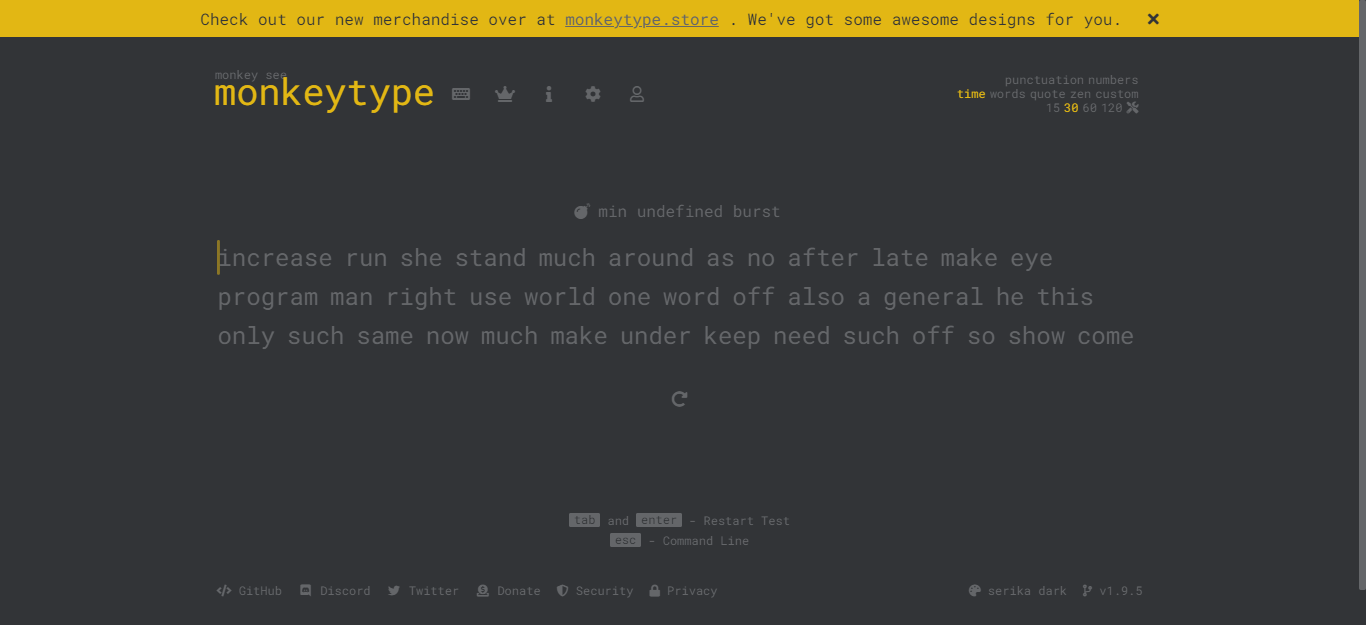Select custom mode
Viewport: 1366px width, 625px height.
tap(1117, 94)
